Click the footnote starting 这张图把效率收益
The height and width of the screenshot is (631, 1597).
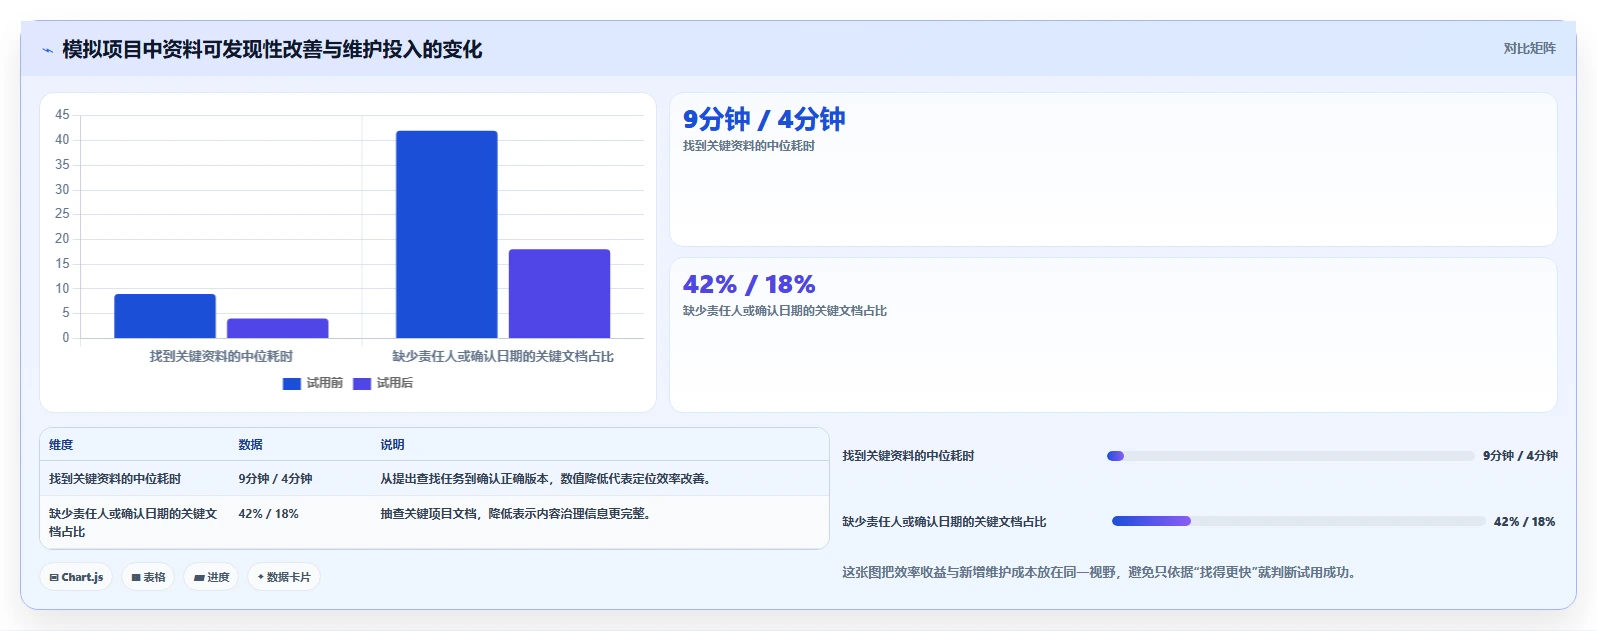pyautogui.click(x=1100, y=573)
